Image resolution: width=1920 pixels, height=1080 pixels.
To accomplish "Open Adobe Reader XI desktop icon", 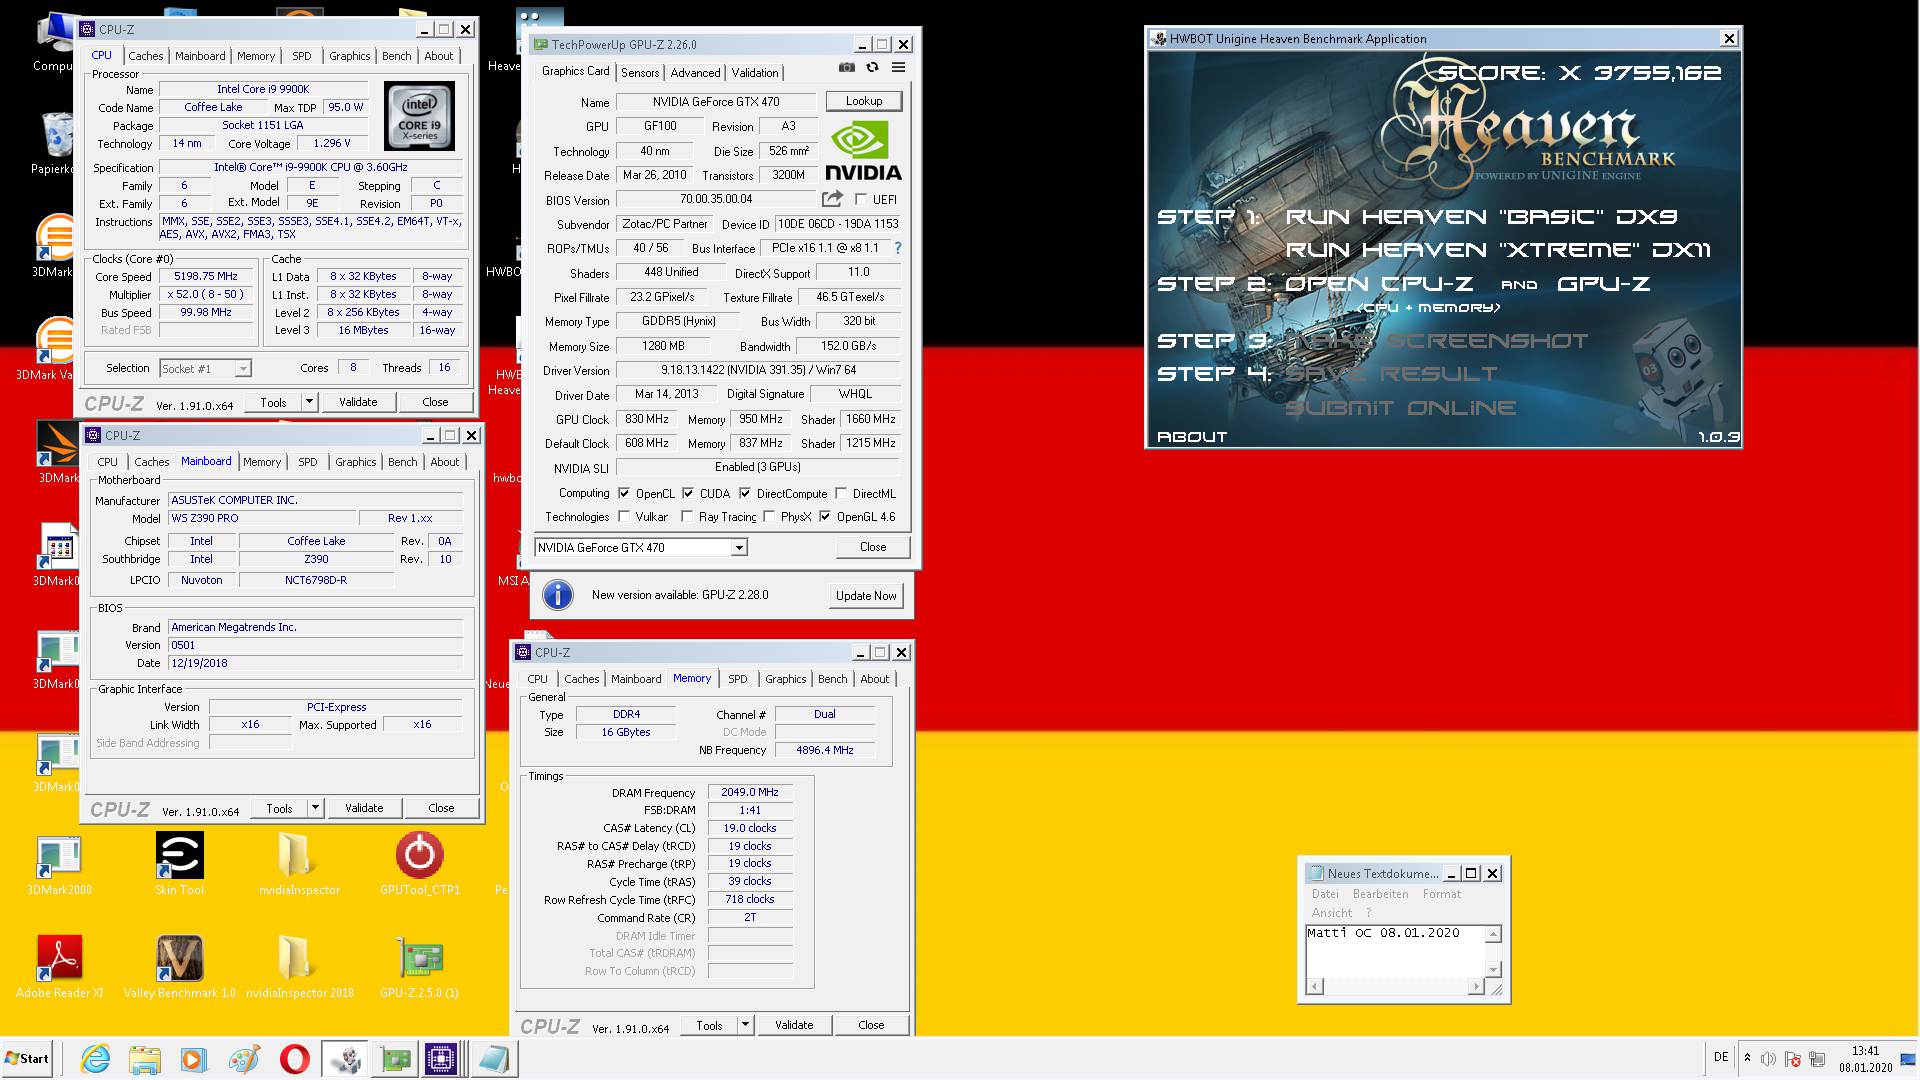I will [x=59, y=967].
